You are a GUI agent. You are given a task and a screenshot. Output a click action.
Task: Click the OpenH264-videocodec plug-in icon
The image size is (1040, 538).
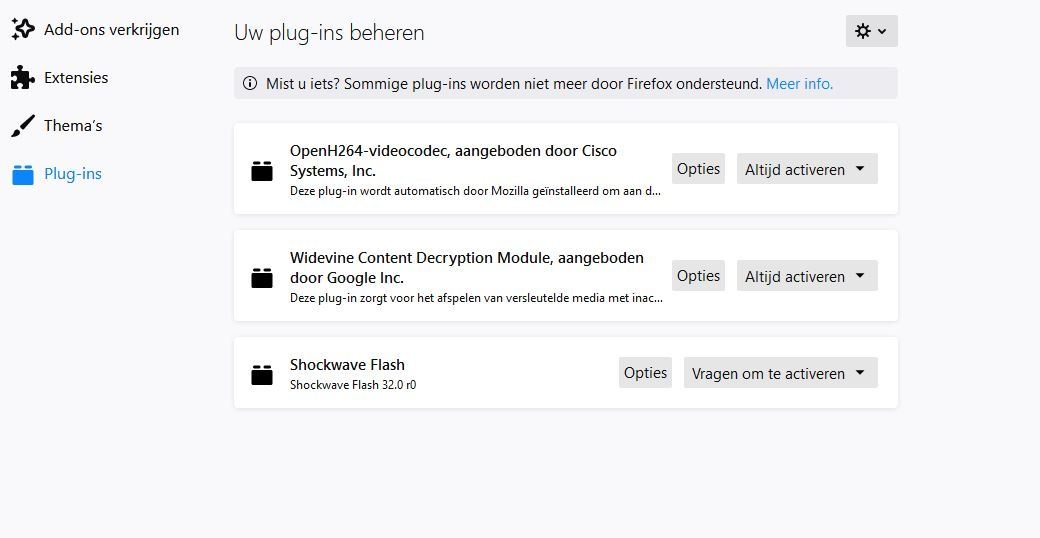[262, 171]
